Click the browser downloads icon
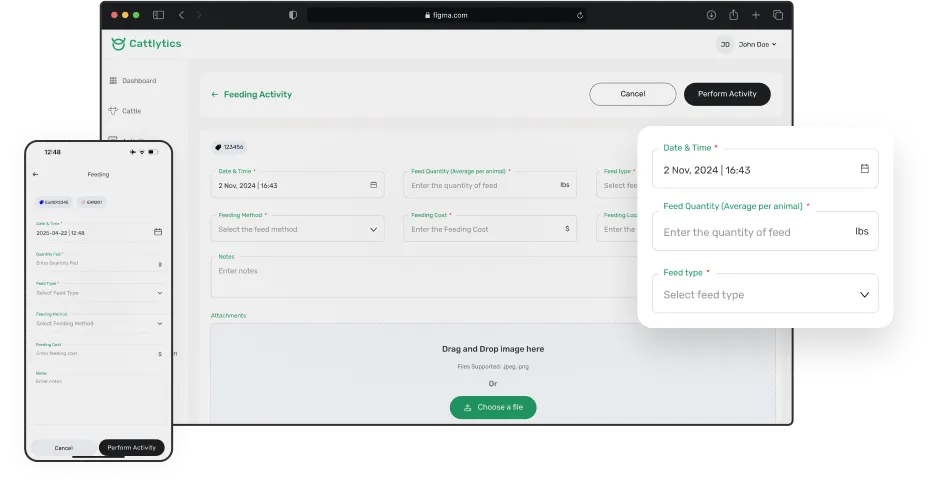The height and width of the screenshot is (487, 934). [711, 15]
